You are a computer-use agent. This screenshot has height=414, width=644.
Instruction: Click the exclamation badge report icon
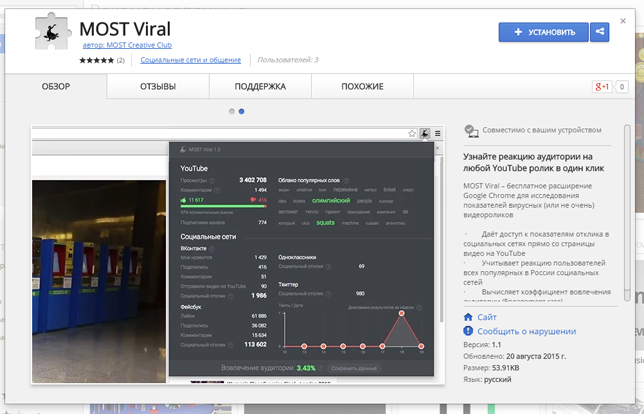tap(468, 331)
